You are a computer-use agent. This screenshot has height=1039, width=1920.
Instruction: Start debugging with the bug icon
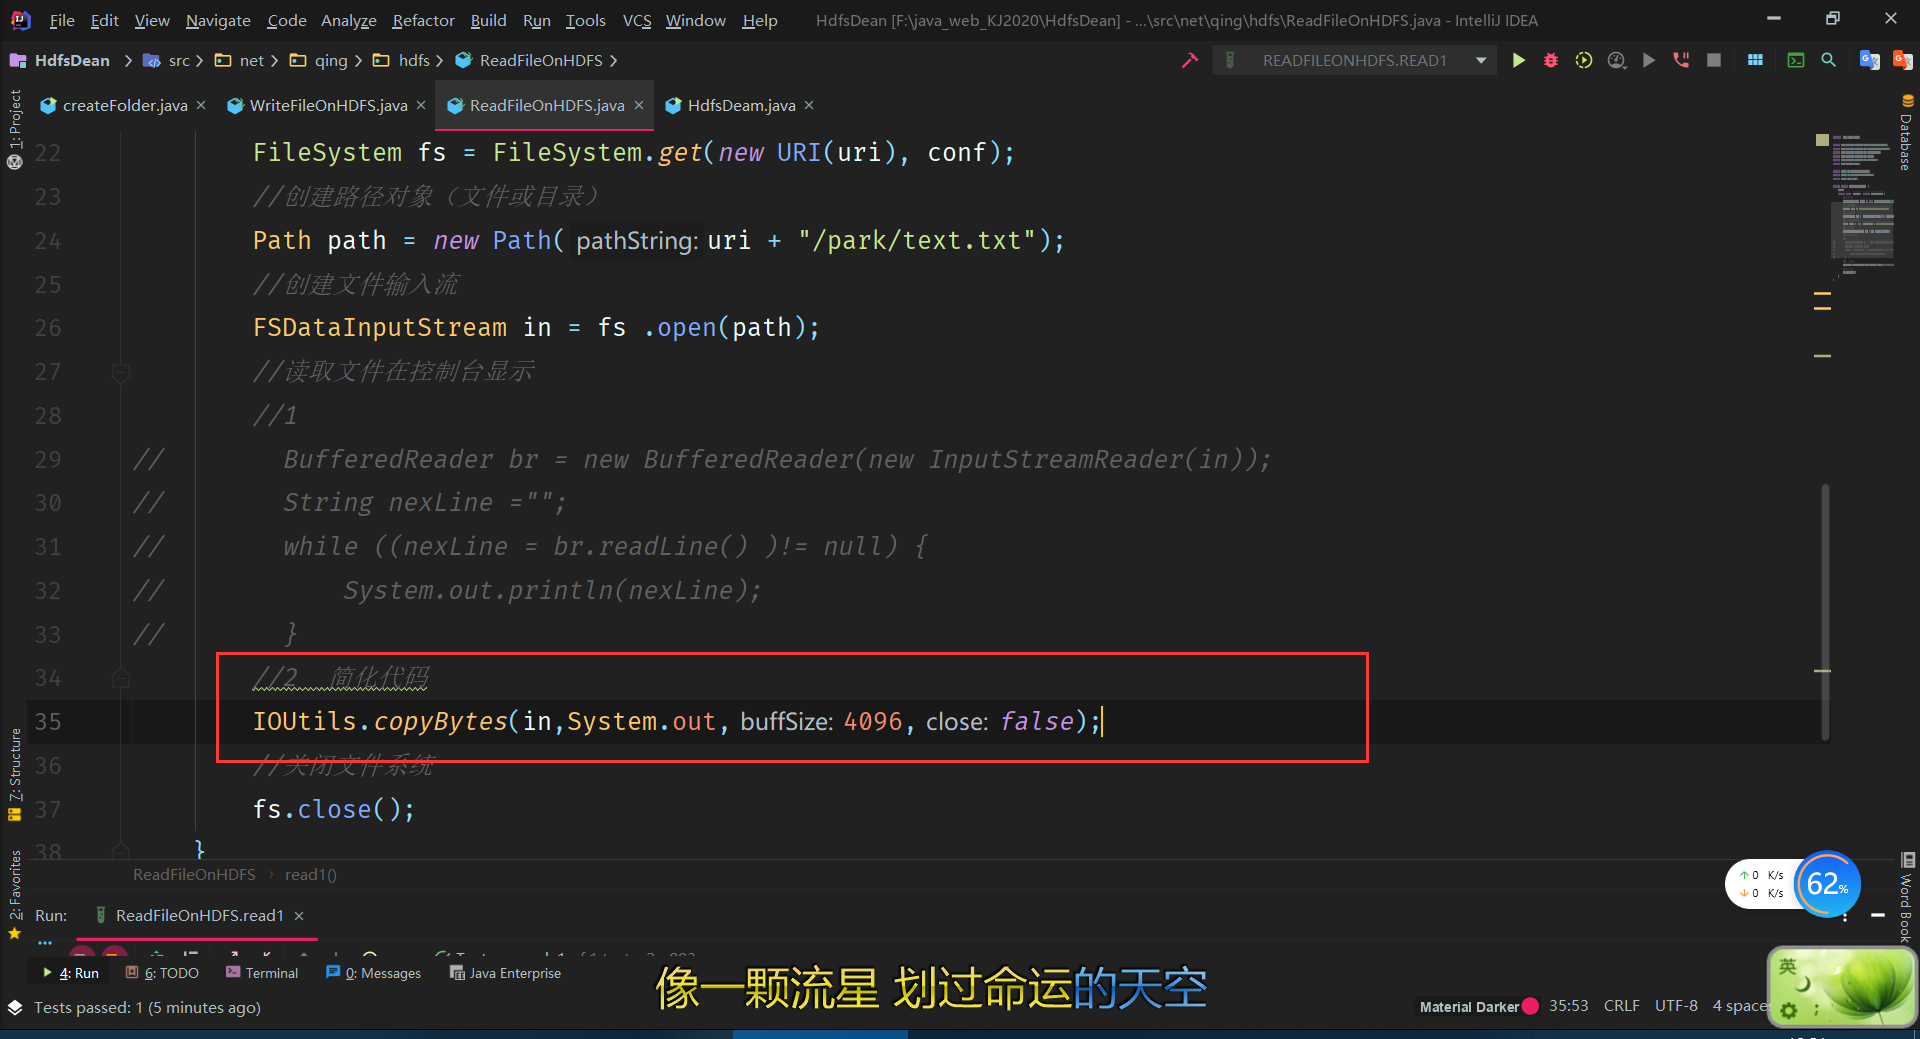(1551, 60)
